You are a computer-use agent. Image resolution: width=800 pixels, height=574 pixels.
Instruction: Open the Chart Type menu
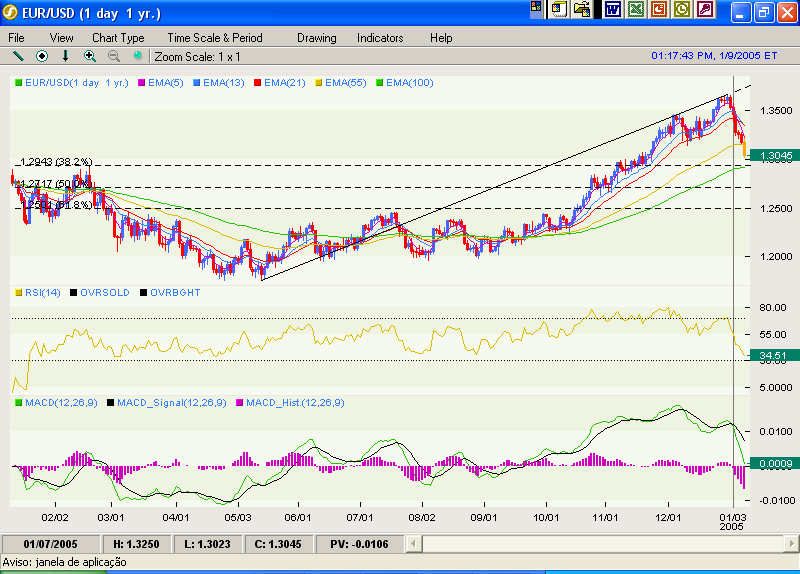click(118, 37)
